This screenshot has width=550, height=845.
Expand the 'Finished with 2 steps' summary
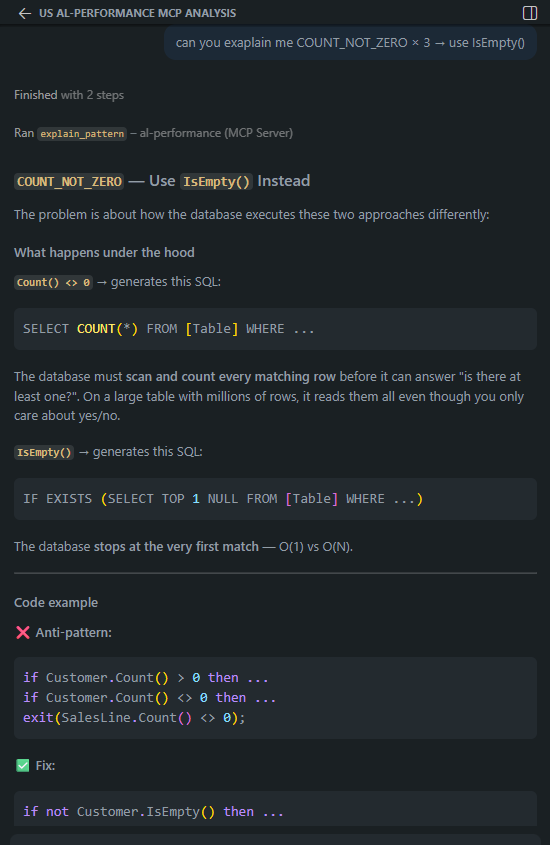[69, 95]
